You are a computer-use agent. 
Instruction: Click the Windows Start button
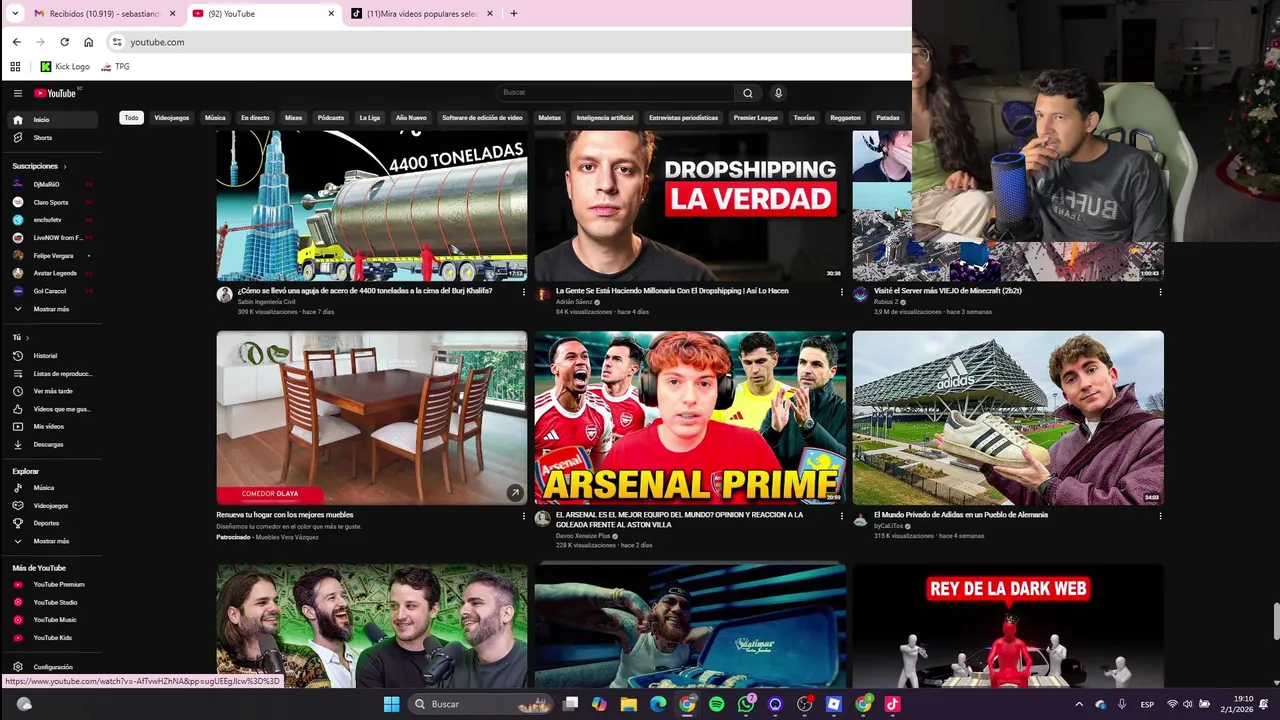[391, 704]
